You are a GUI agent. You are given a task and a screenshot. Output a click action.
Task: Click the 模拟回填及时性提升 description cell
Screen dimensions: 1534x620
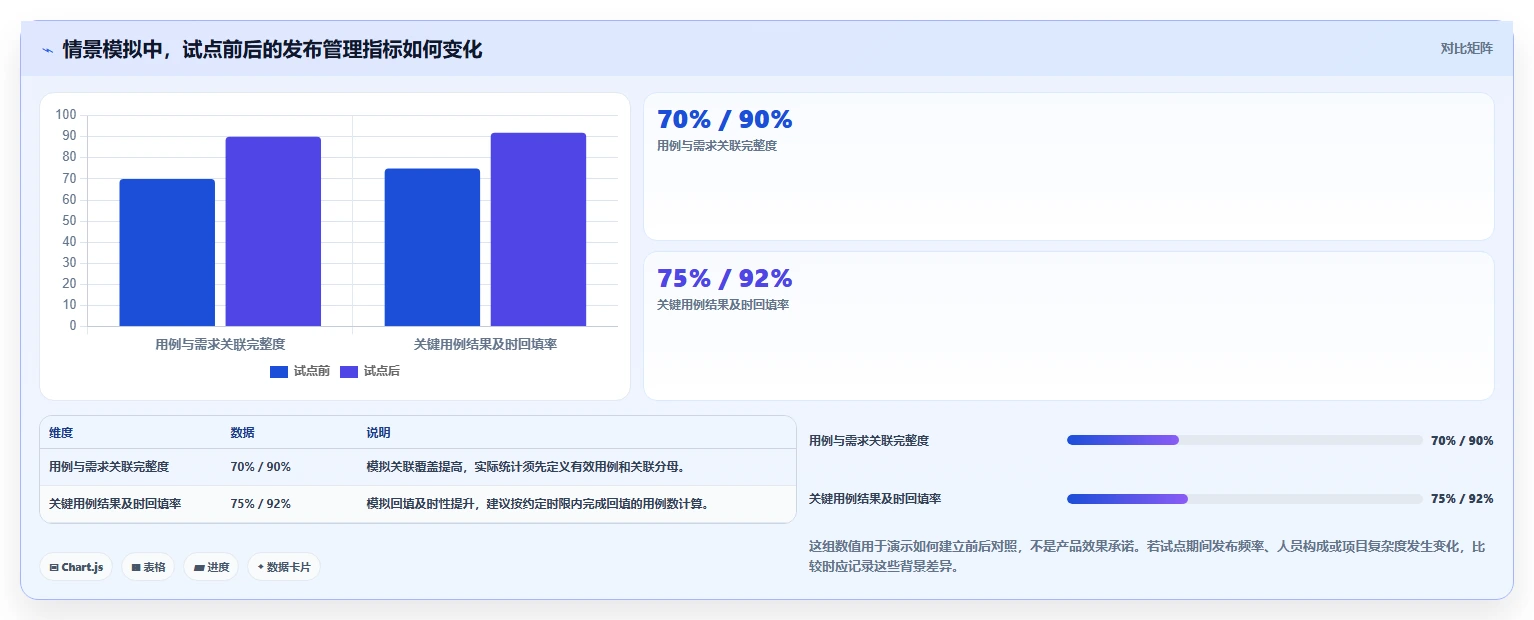tap(539, 504)
